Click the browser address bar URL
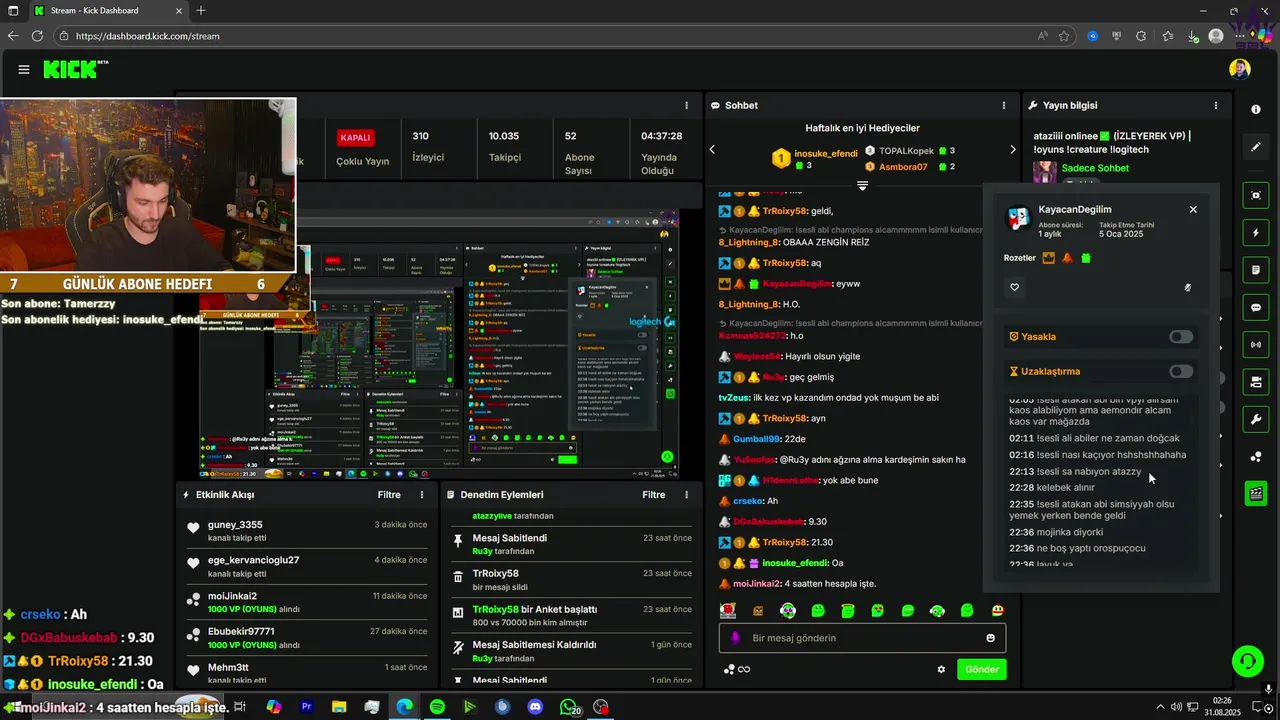Image resolution: width=1280 pixels, height=720 pixels. coord(148,36)
